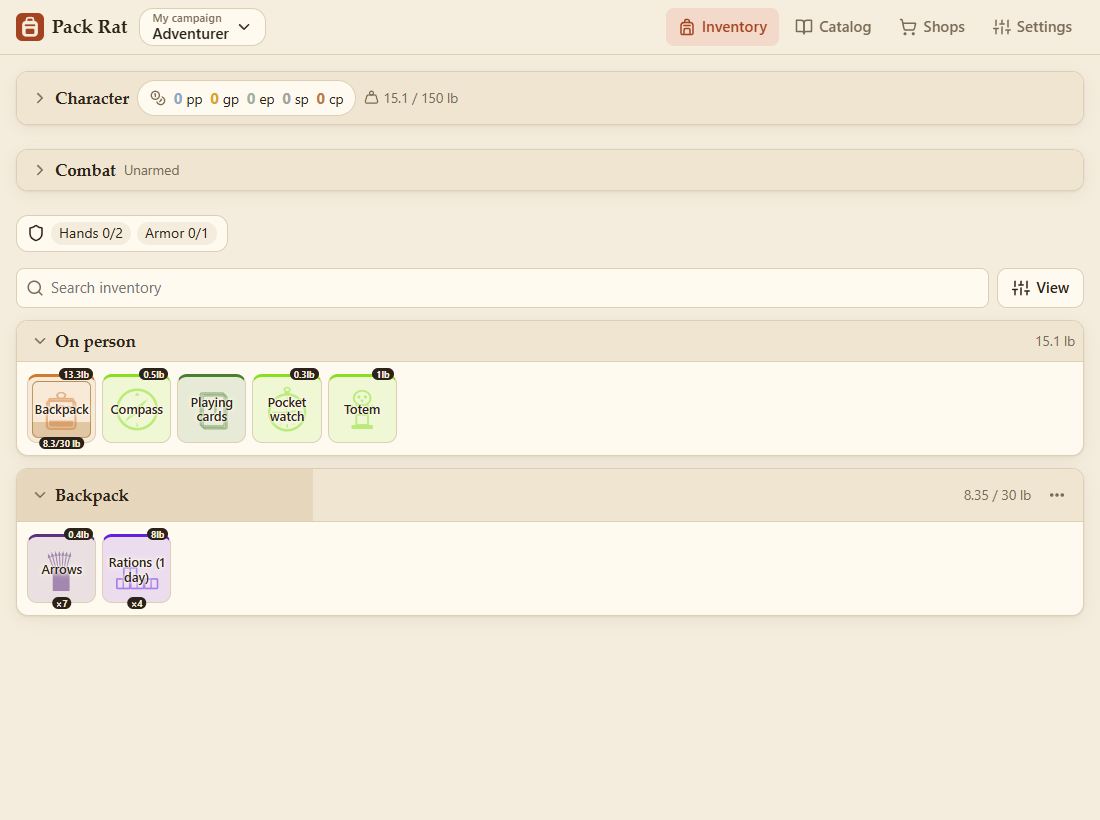The height and width of the screenshot is (820, 1100).
Task: Click the Search inventory field
Action: tap(502, 288)
